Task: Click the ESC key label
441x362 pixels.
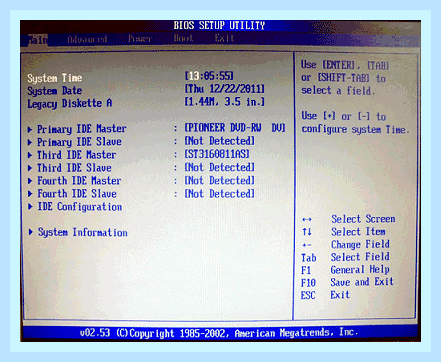Action: point(308,296)
